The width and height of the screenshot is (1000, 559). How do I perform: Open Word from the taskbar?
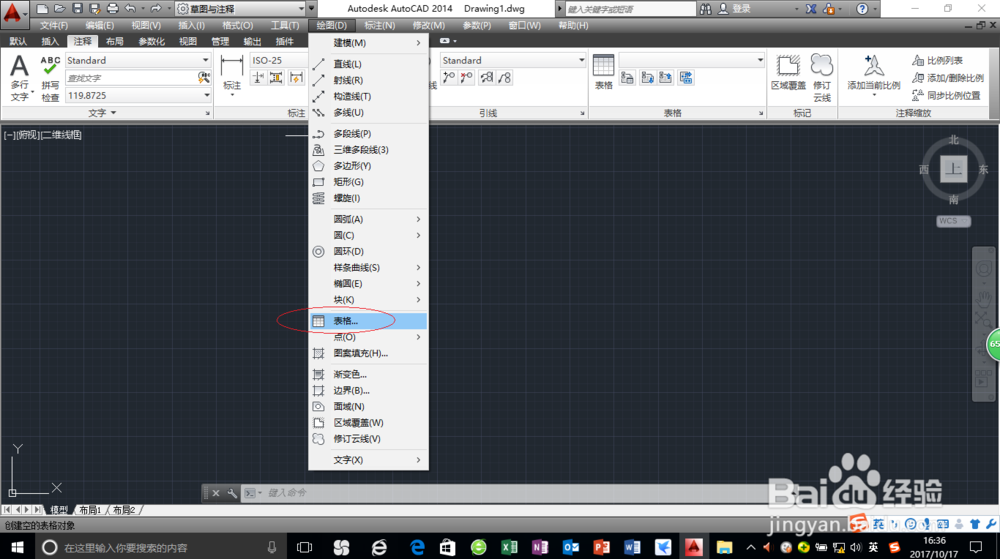[632, 548]
